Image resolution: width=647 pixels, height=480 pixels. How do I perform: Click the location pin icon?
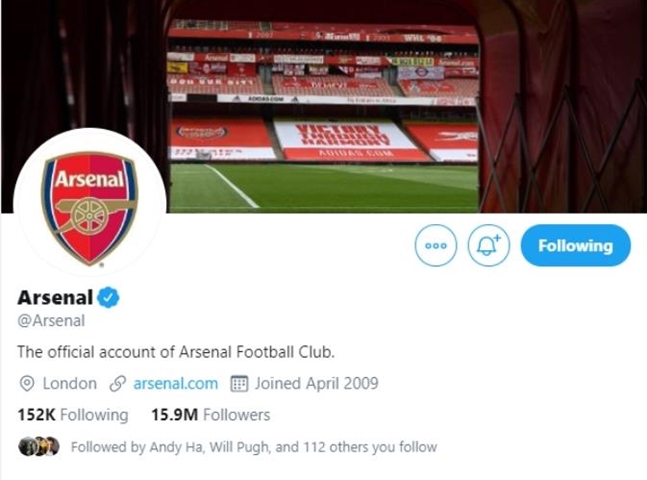[x=26, y=383]
